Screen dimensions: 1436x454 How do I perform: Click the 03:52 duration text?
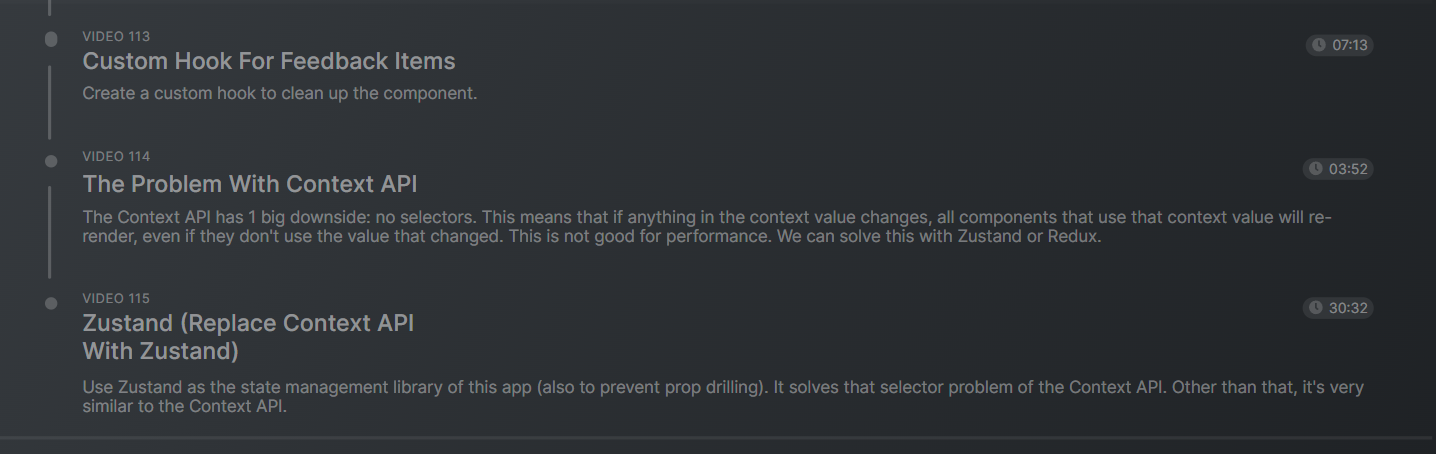coord(1347,169)
